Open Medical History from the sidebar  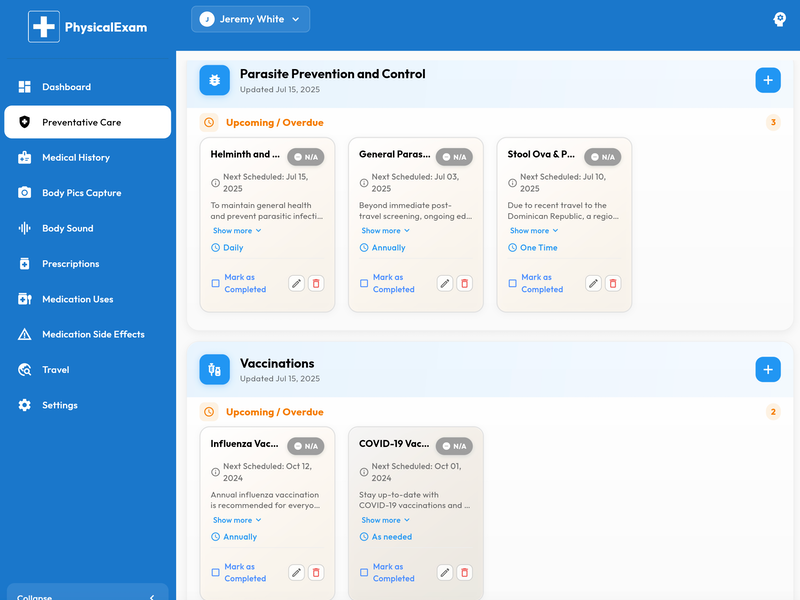(76, 158)
